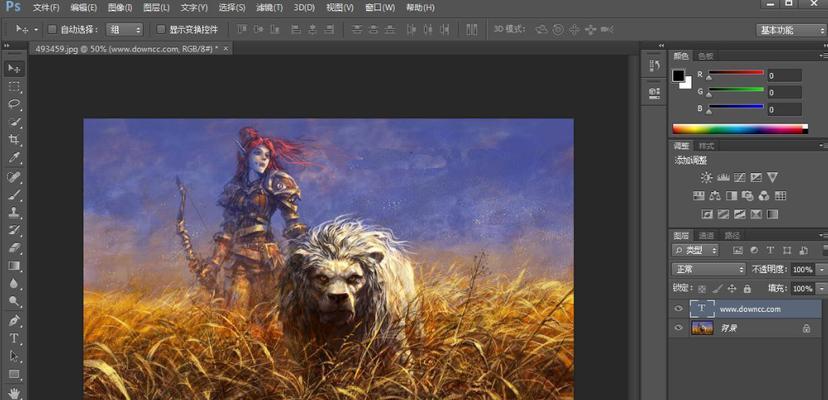Add a Curves adjustment
828x400 pixels.
(x=740, y=178)
